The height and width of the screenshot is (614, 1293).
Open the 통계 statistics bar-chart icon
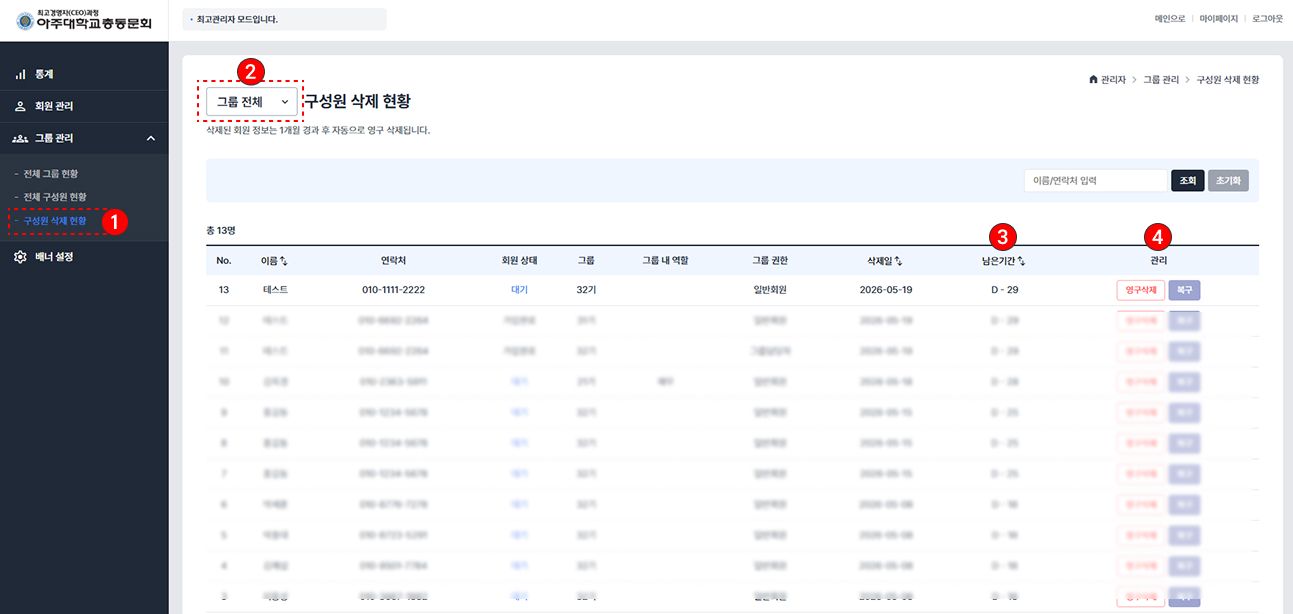point(20,74)
